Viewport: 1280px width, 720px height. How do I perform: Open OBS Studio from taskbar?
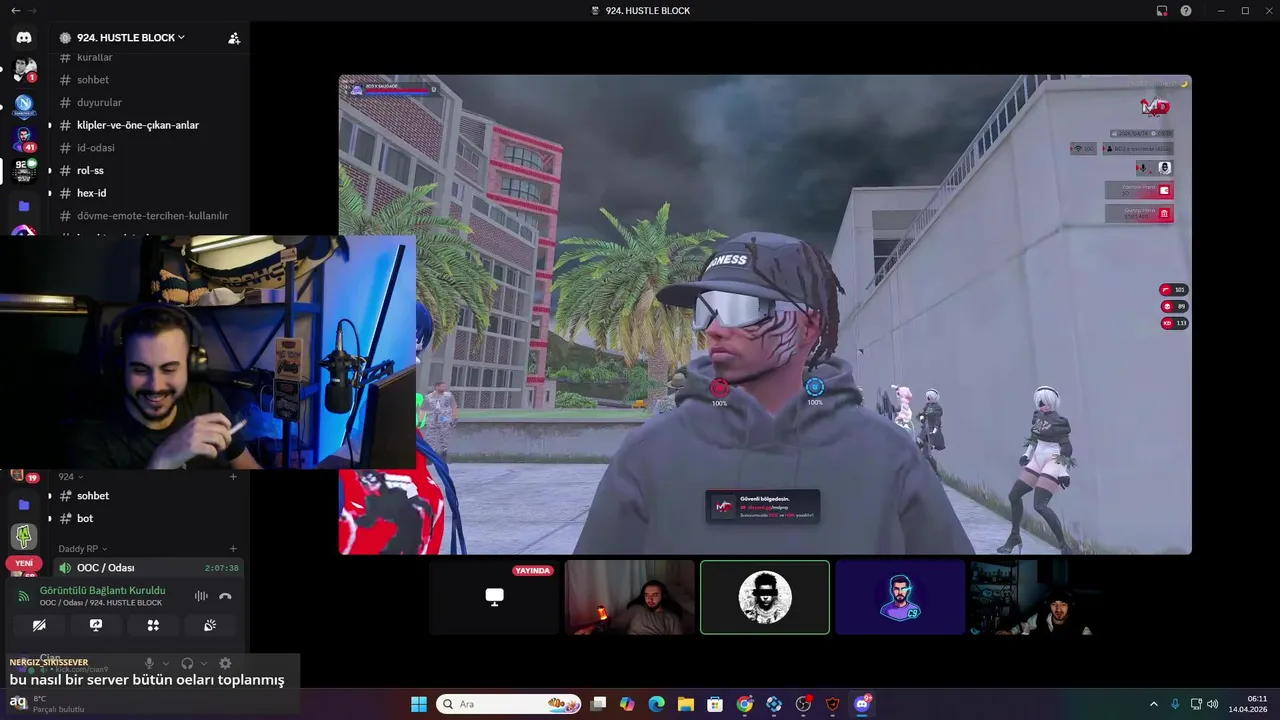coord(803,704)
